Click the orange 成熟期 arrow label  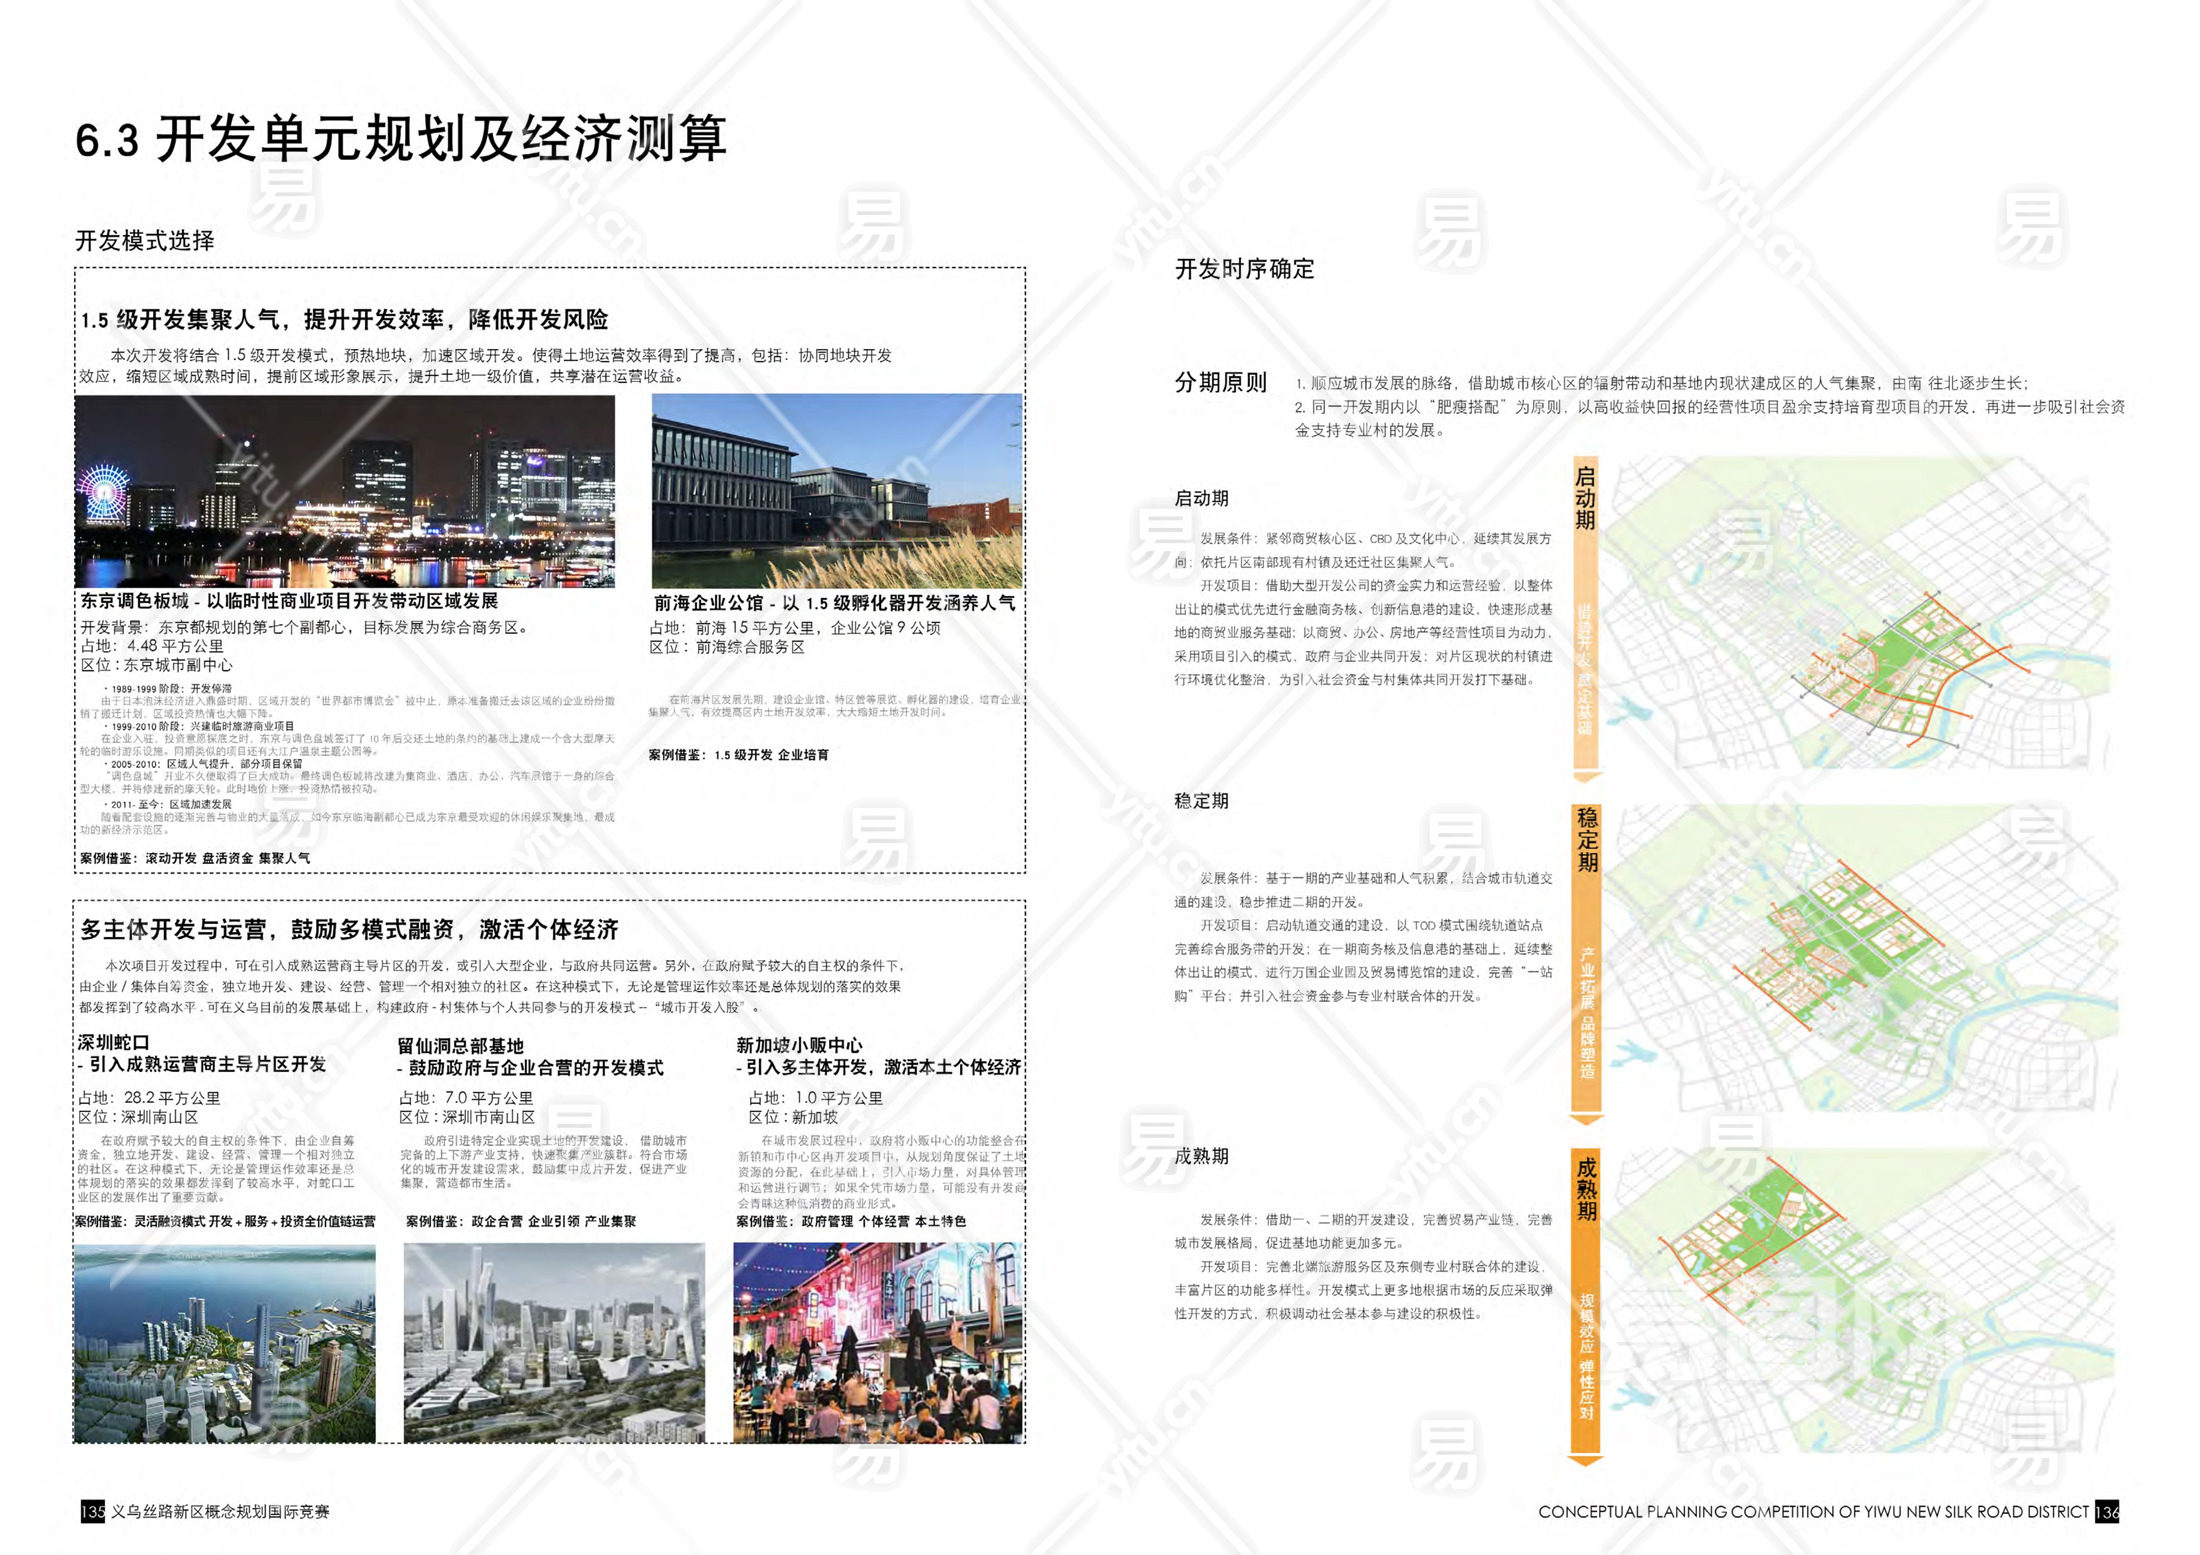(x=1586, y=1188)
